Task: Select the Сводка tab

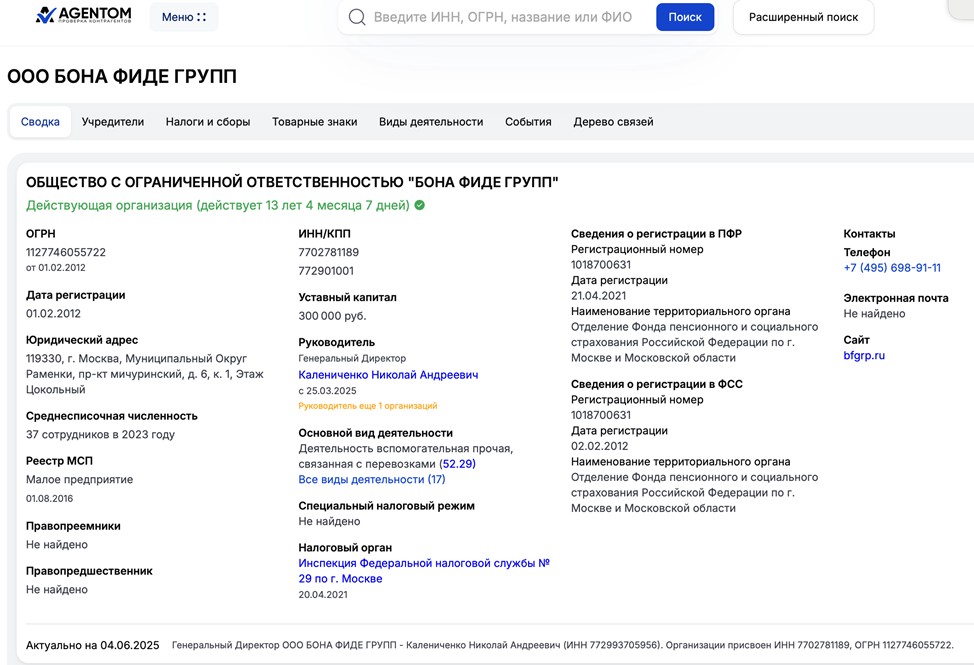Action: [40, 122]
